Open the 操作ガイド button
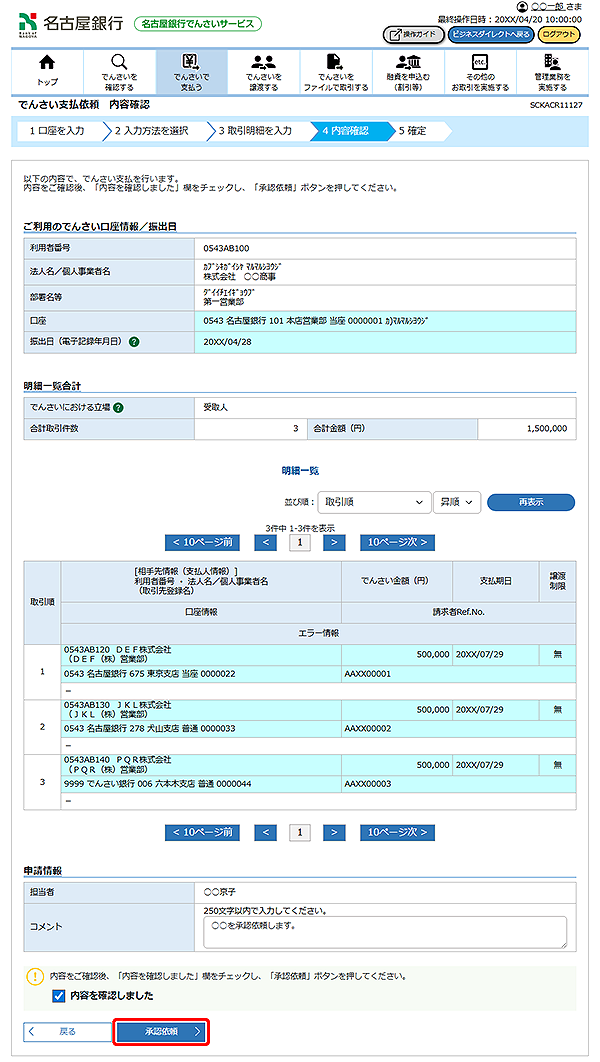This screenshot has width=600, height=1062. pos(413,34)
